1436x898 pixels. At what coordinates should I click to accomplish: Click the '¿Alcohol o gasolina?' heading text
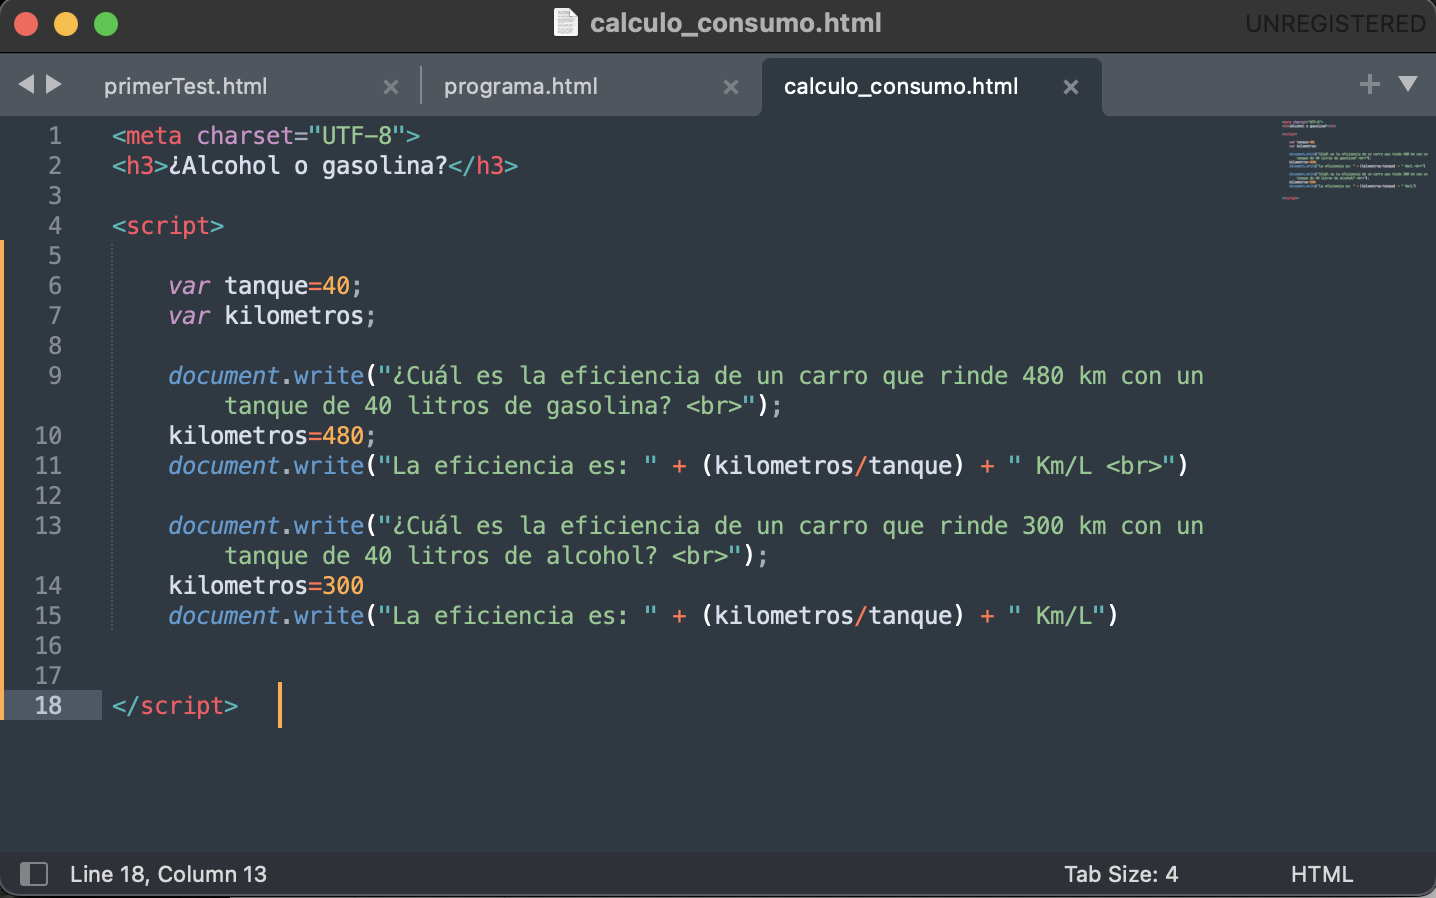pos(308,166)
